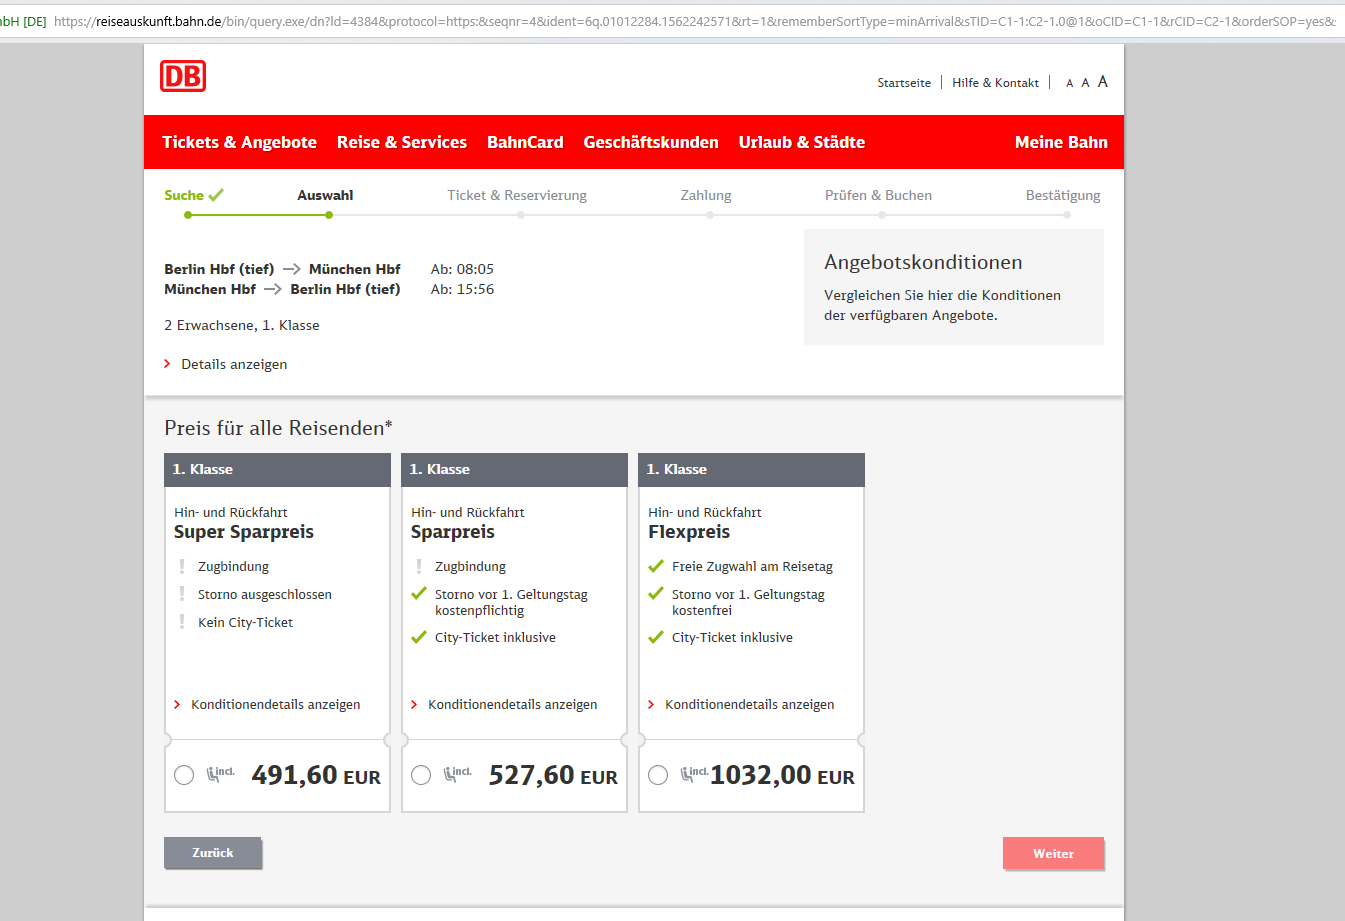1345x921 pixels.
Task: Click the 491,60 EUR price
Action: coord(316,775)
